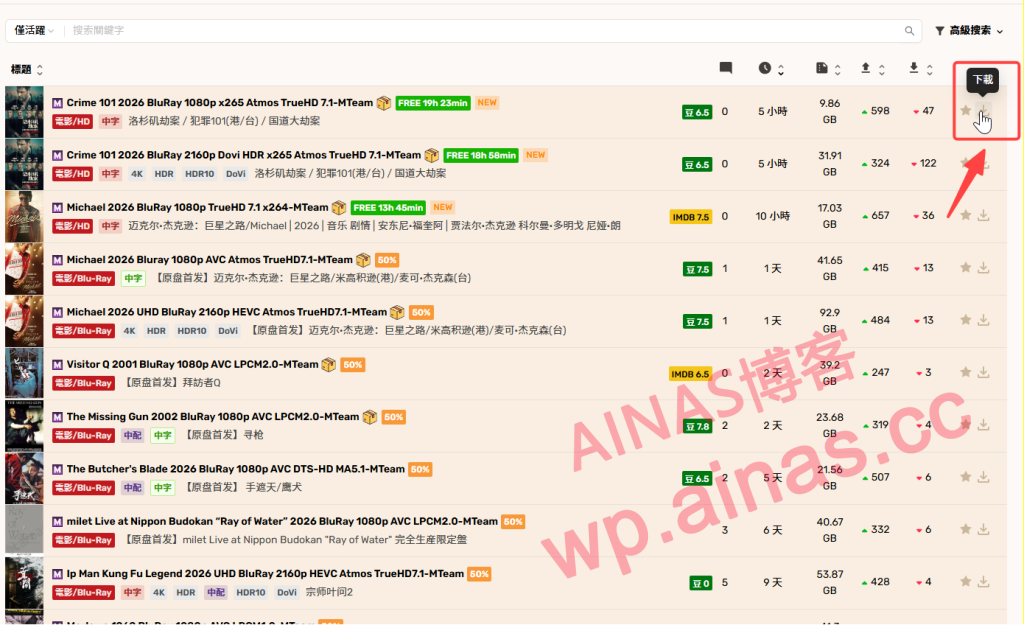Click package icon beside The Missing Gun title

click(370, 417)
